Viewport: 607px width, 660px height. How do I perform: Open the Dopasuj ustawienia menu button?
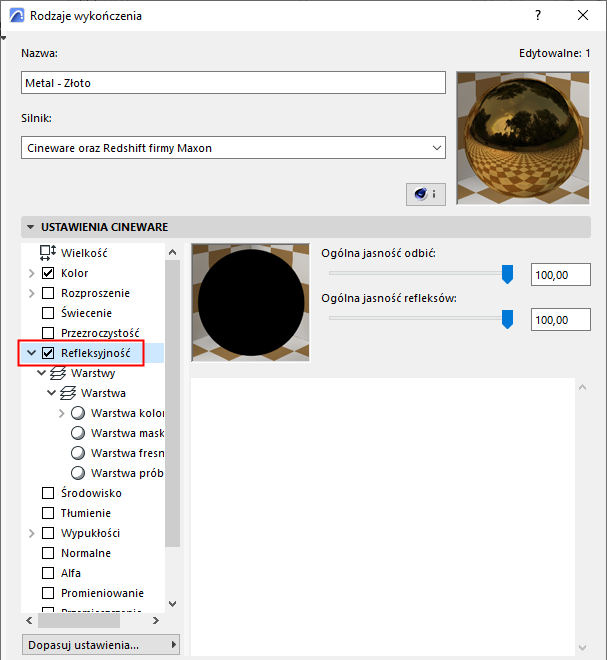(101, 645)
